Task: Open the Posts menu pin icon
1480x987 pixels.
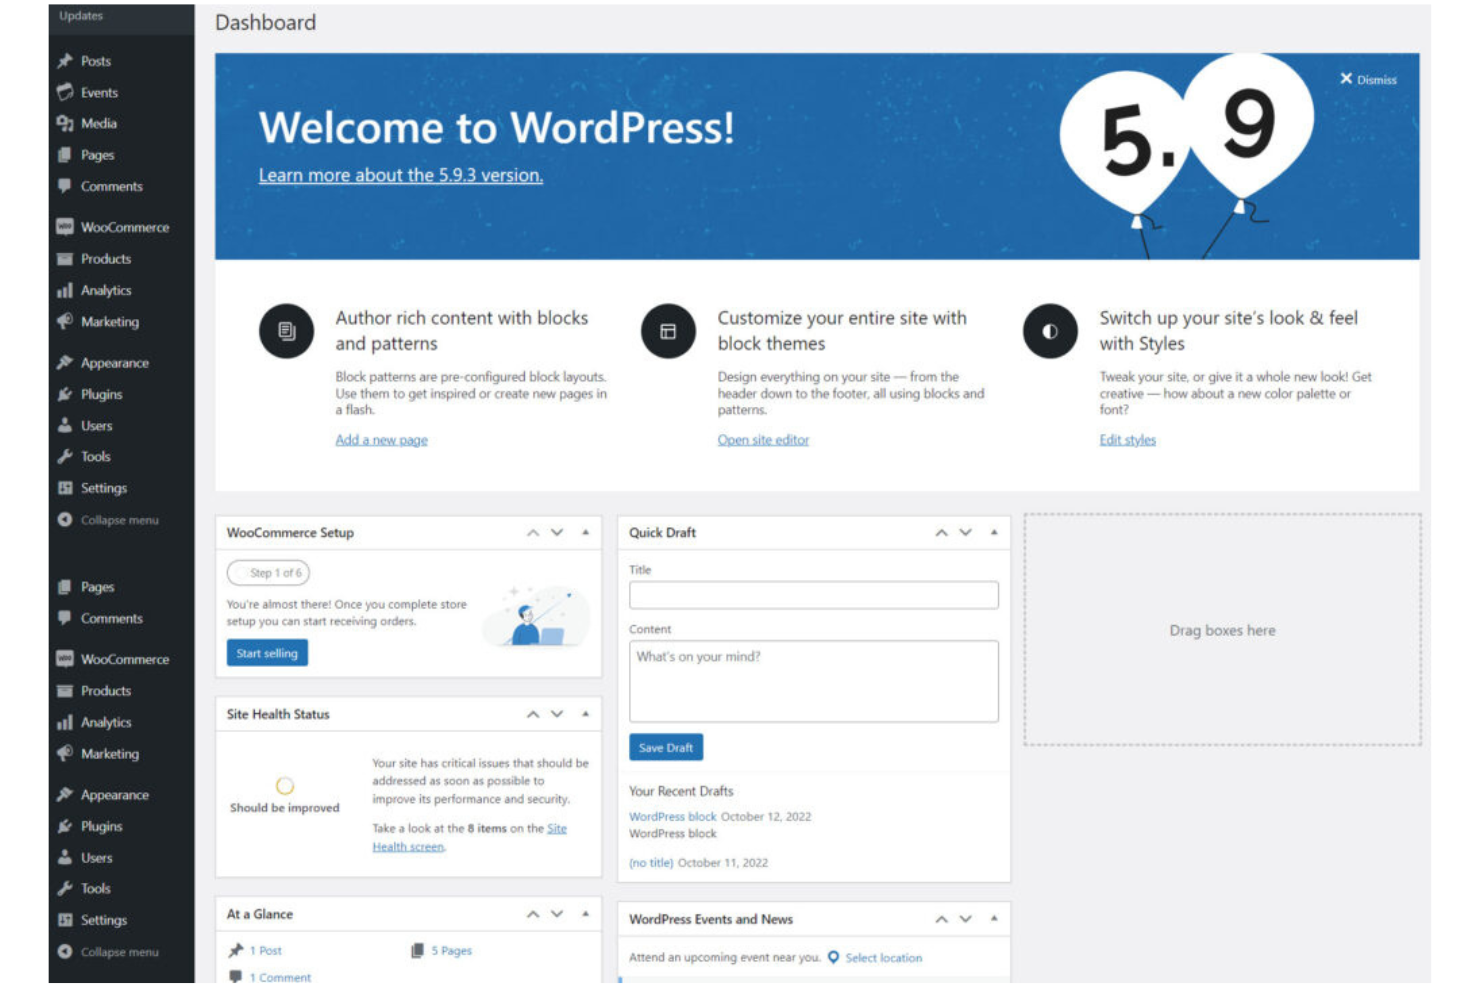Action: pos(65,61)
